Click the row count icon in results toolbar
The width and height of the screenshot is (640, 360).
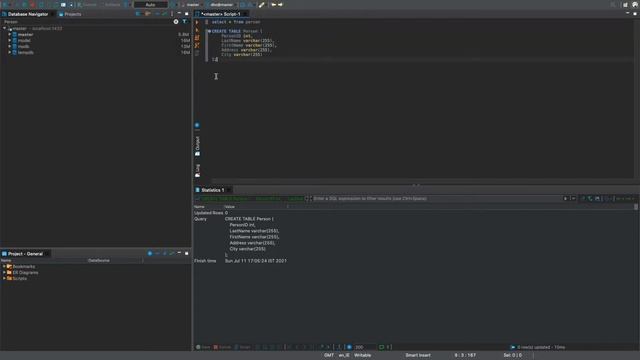coord(382,347)
